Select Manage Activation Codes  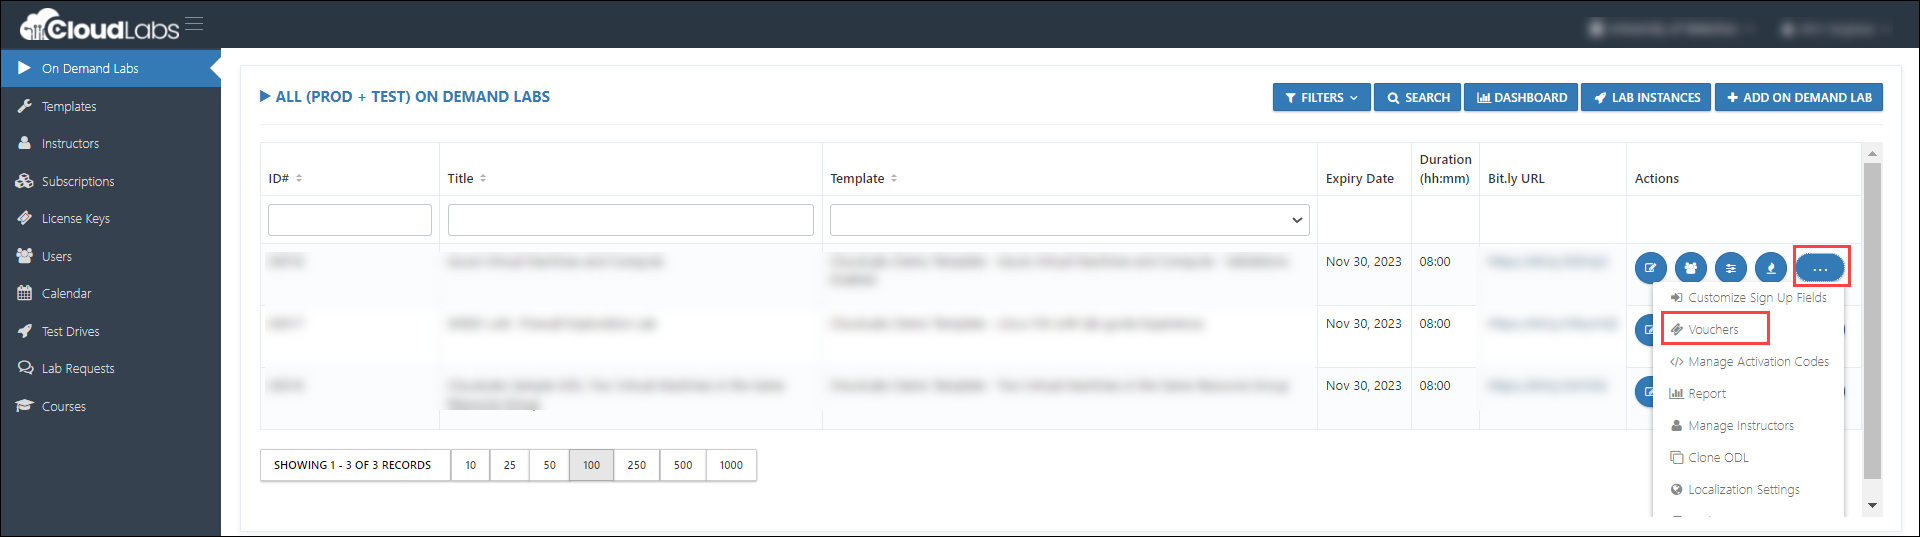(1749, 361)
